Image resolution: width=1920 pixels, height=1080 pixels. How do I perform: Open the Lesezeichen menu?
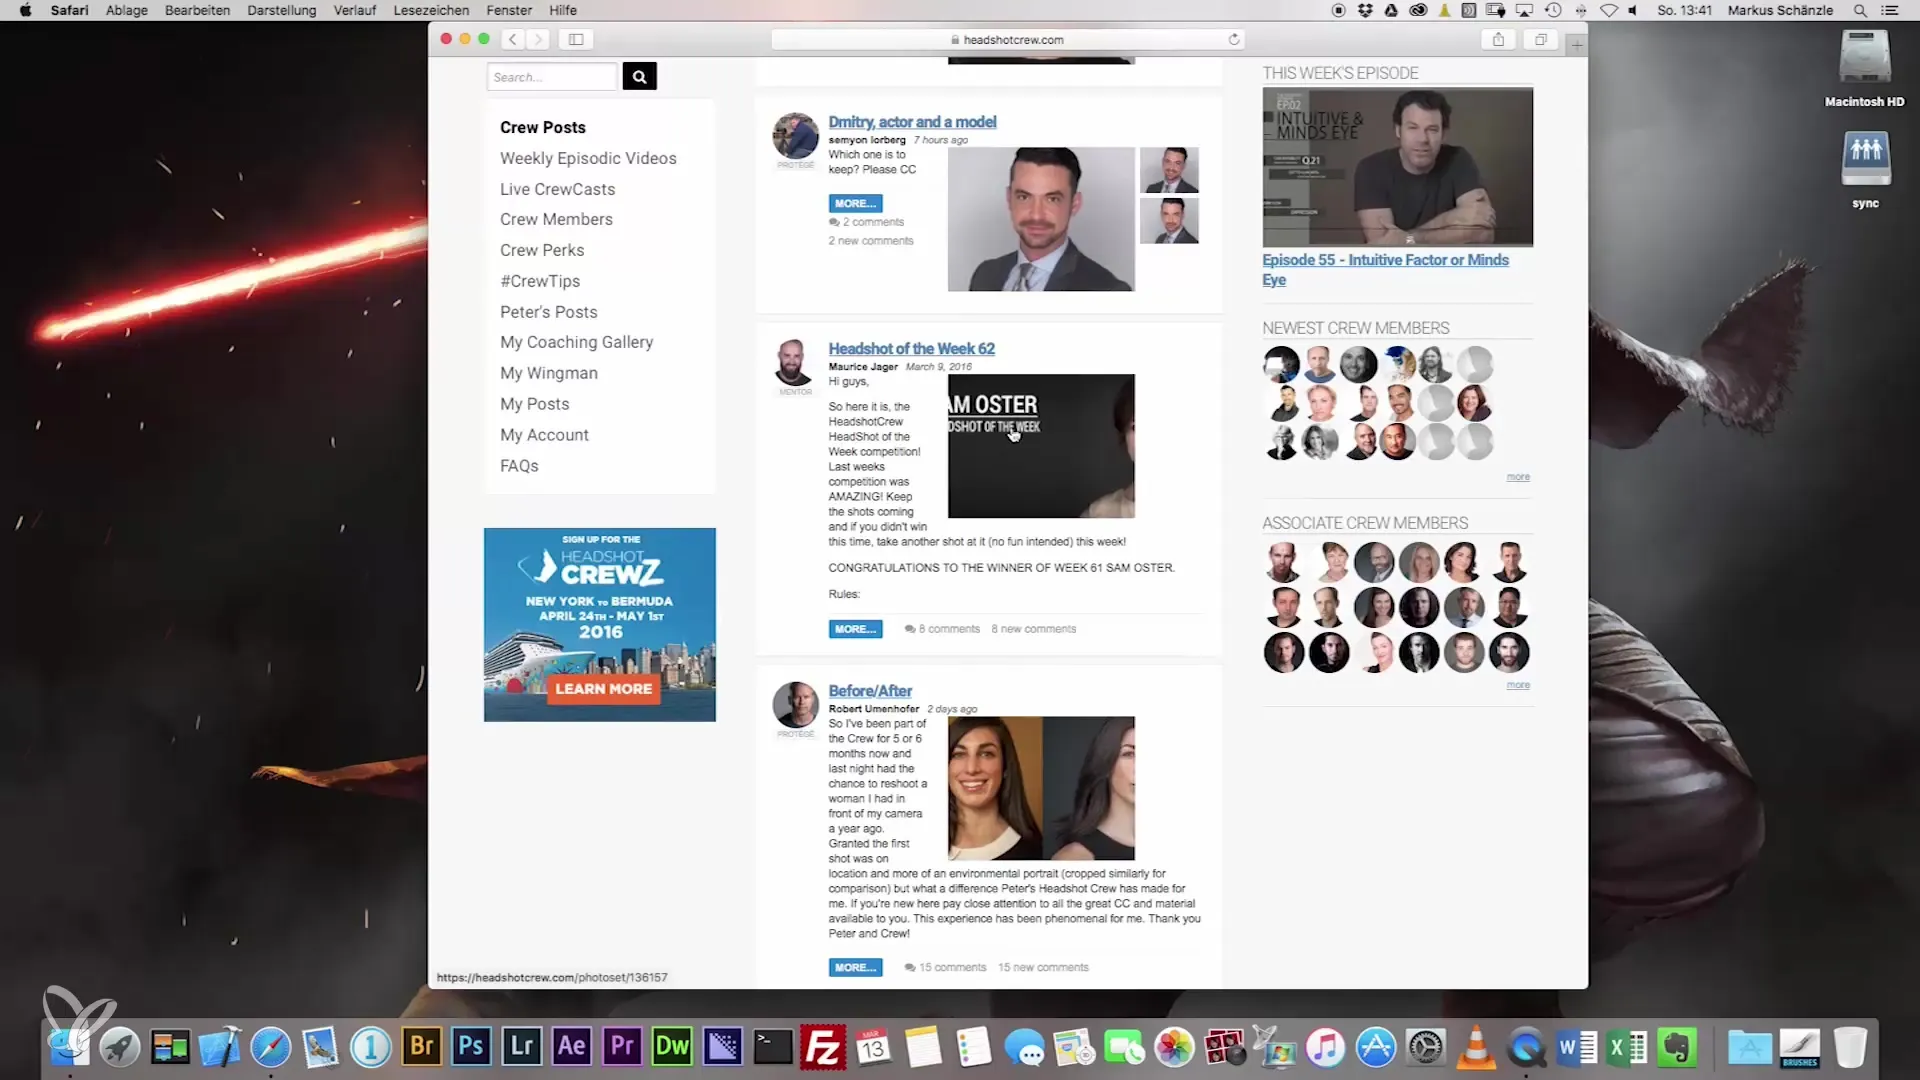tap(431, 10)
